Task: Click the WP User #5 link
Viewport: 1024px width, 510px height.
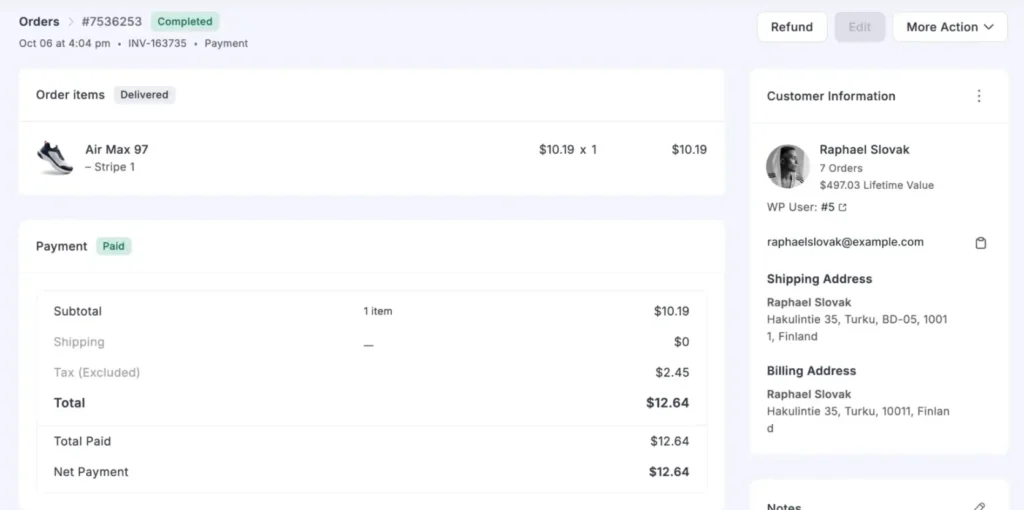Action: [827, 208]
